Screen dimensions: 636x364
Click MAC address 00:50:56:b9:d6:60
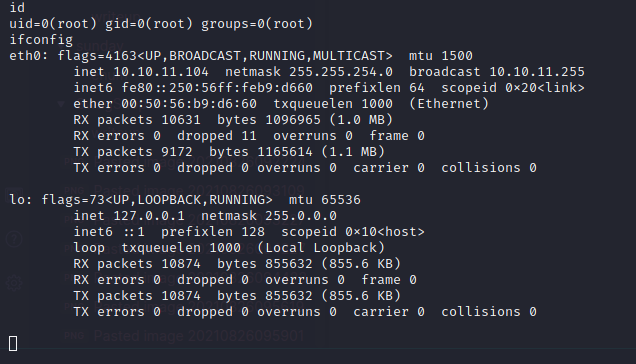coord(189,104)
